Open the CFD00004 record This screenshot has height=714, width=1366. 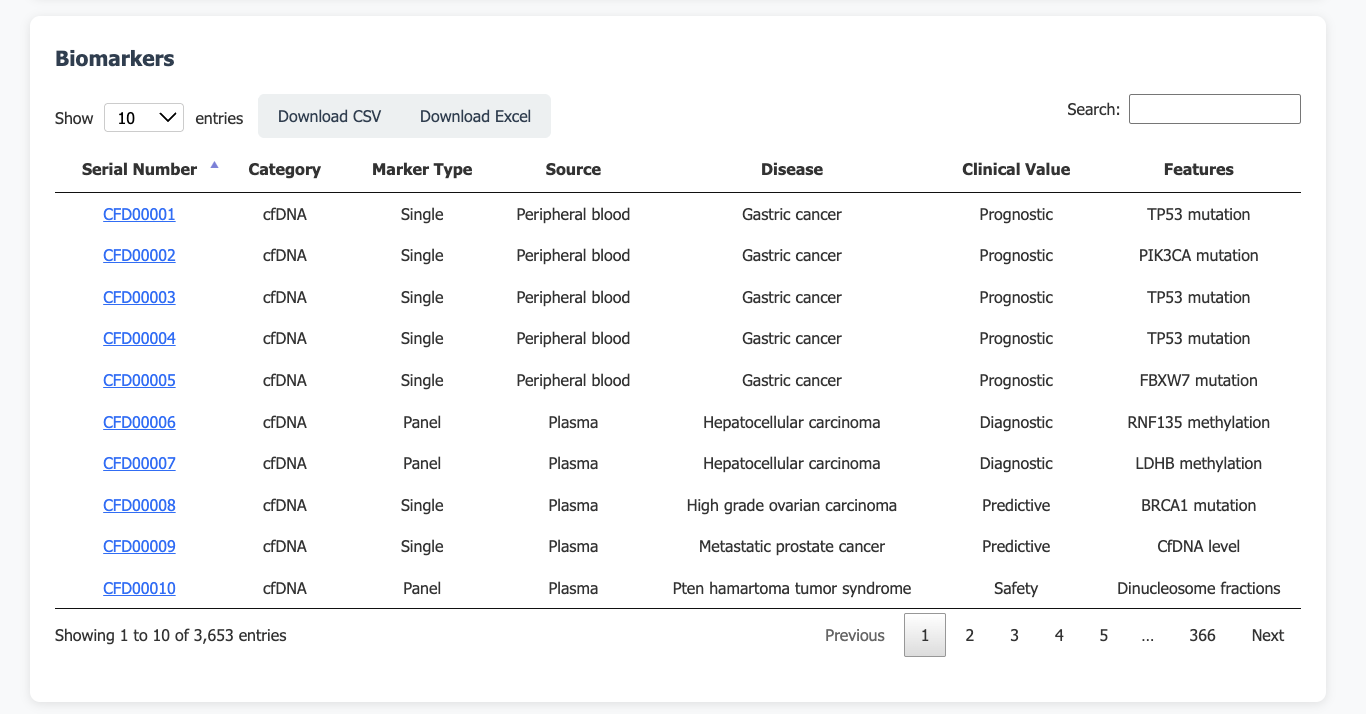click(139, 338)
